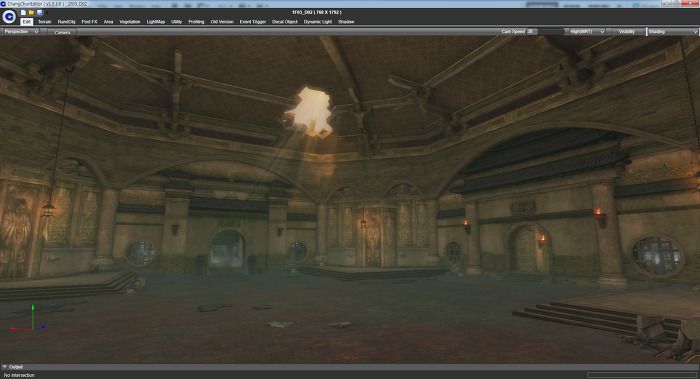The height and width of the screenshot is (379, 700).
Task: Switch to the RandObj tab
Action: [67, 21]
